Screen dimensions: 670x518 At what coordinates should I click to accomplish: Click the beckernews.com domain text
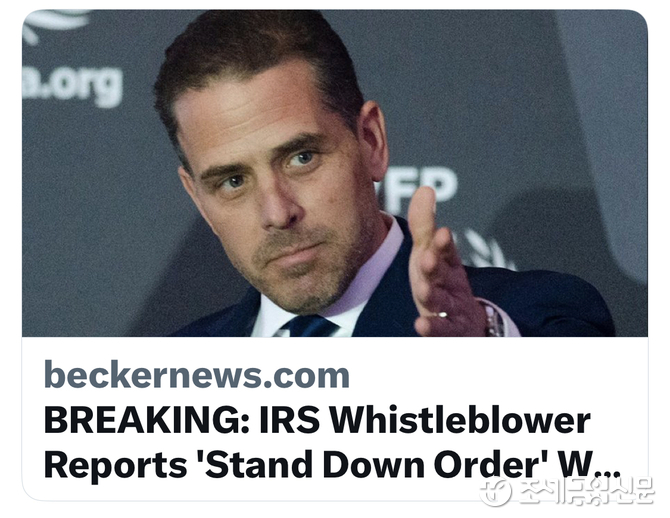[197, 375]
